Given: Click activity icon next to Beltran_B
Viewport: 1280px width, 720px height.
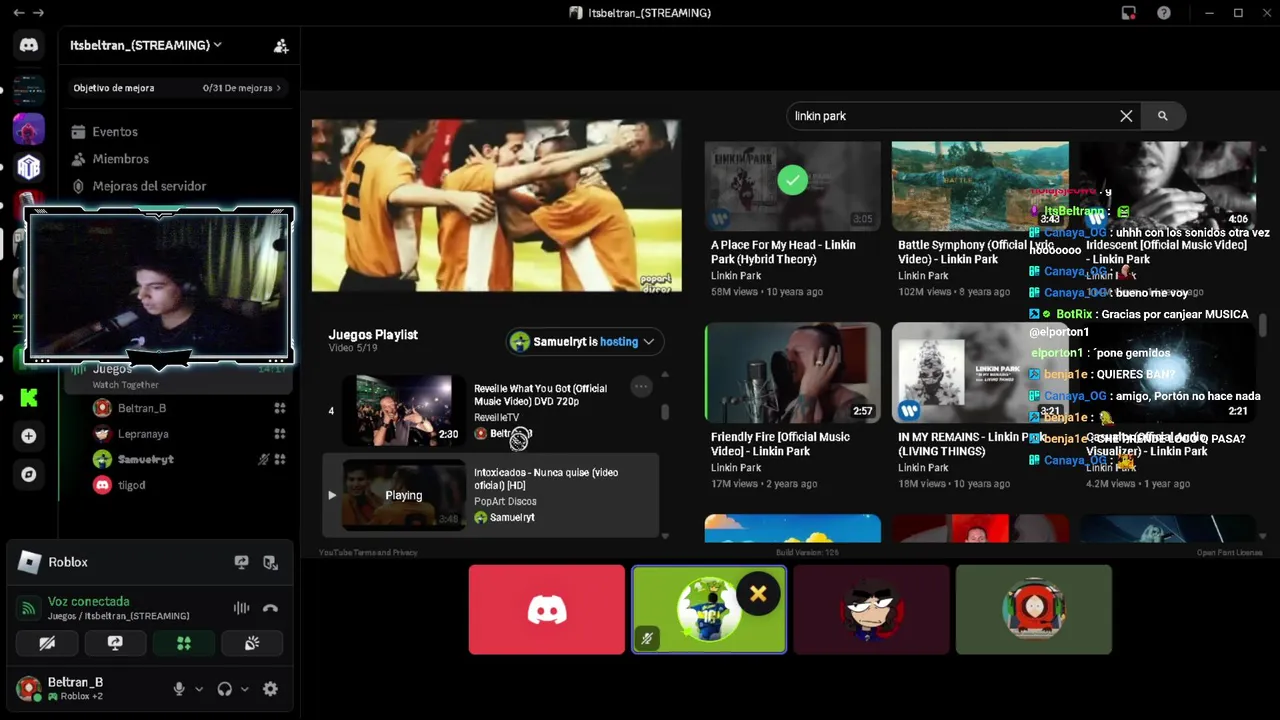Looking at the screenshot, I should [280, 408].
